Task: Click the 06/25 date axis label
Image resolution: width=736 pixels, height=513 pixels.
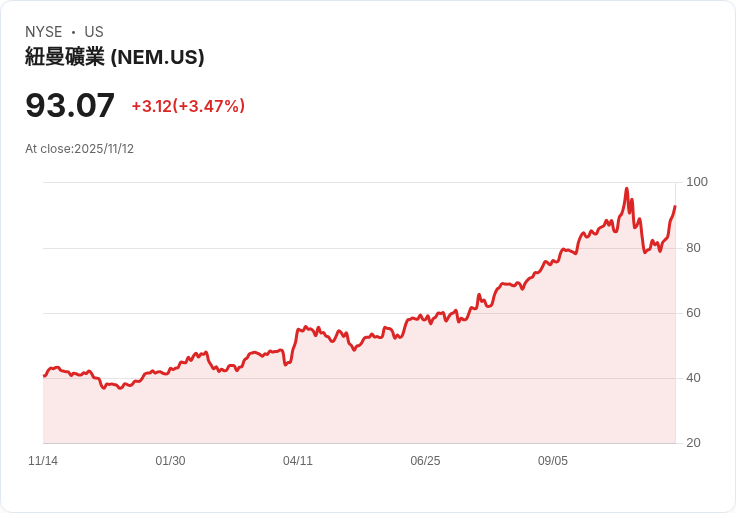Action: coord(425,461)
